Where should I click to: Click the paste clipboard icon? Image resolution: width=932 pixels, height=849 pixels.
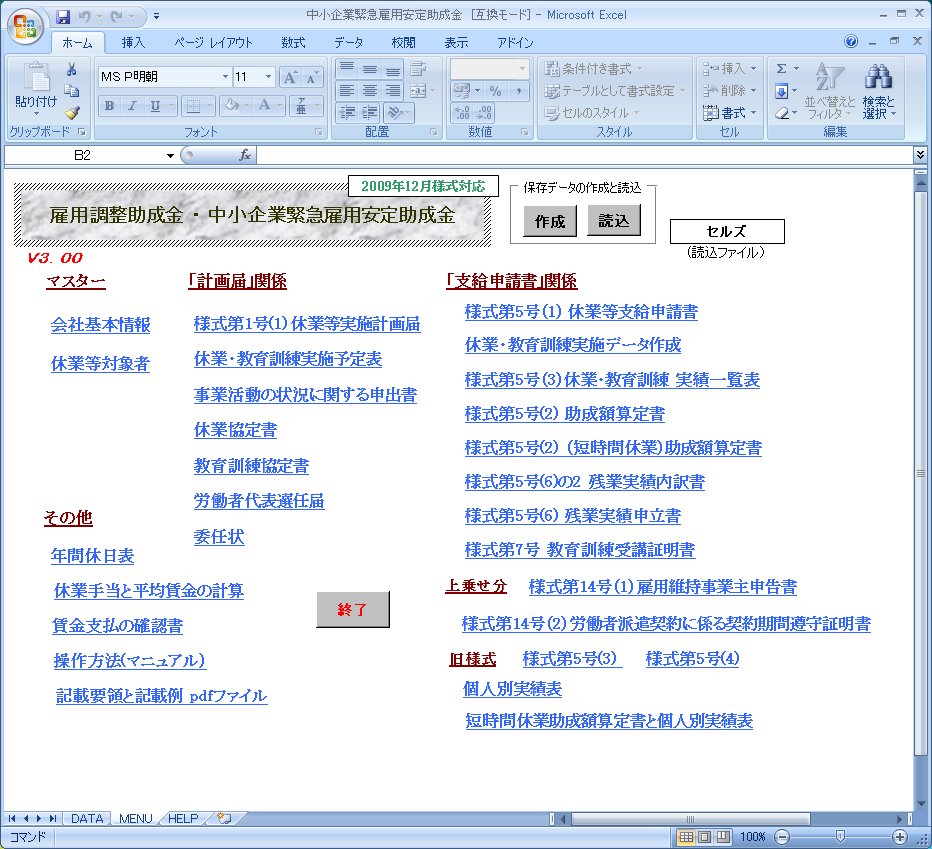click(x=36, y=78)
